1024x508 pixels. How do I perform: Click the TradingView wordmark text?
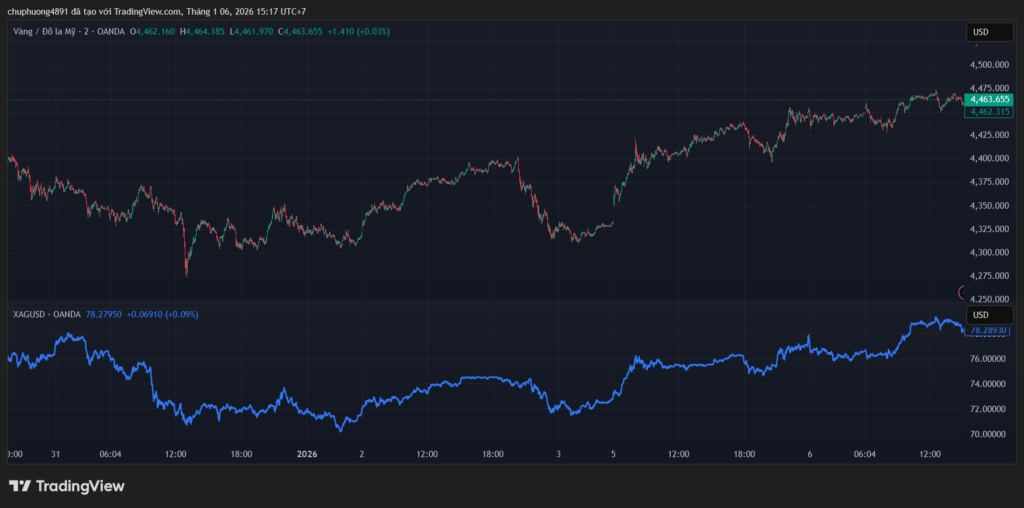point(80,486)
